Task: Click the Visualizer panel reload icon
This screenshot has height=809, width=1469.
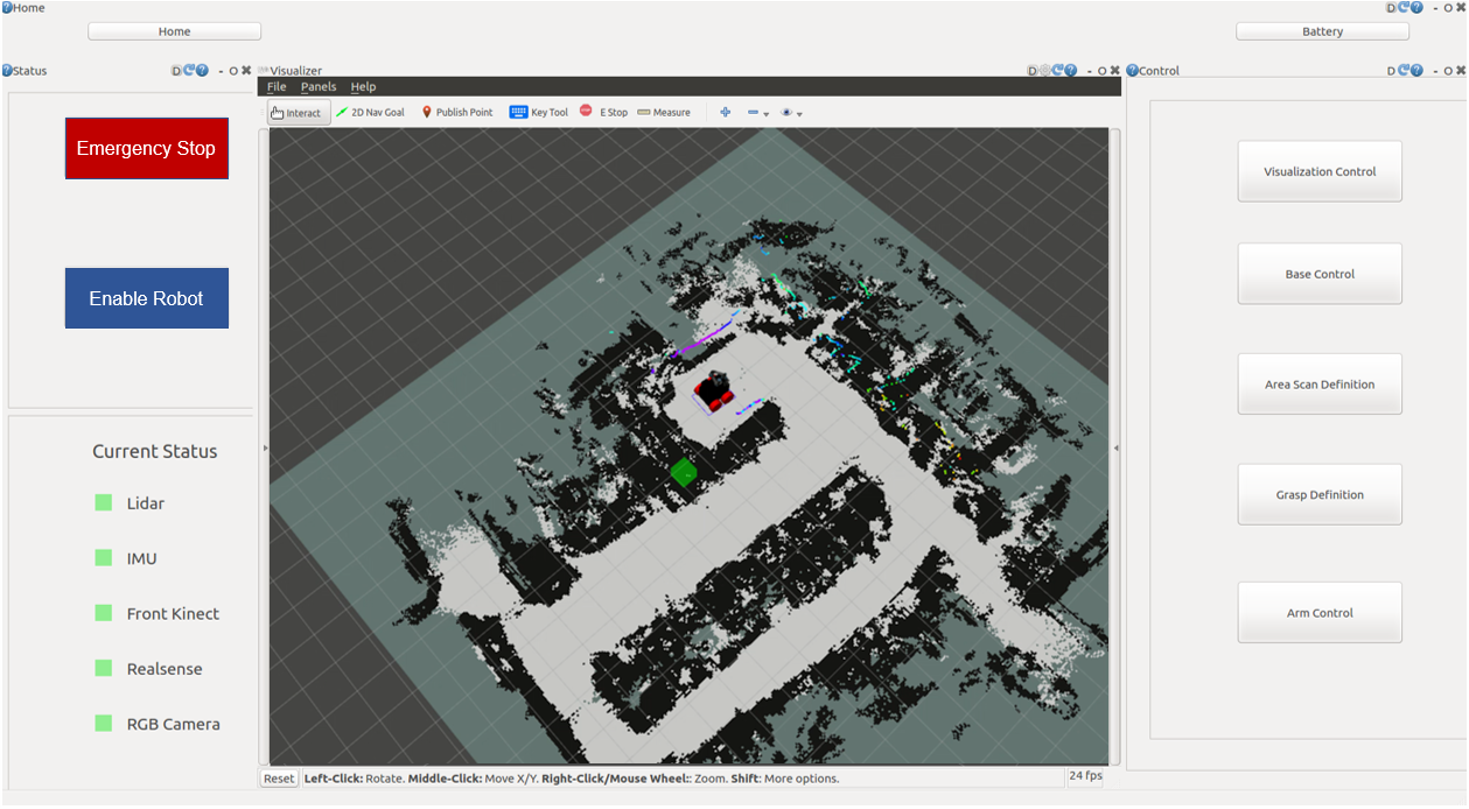Action: coord(1057,71)
